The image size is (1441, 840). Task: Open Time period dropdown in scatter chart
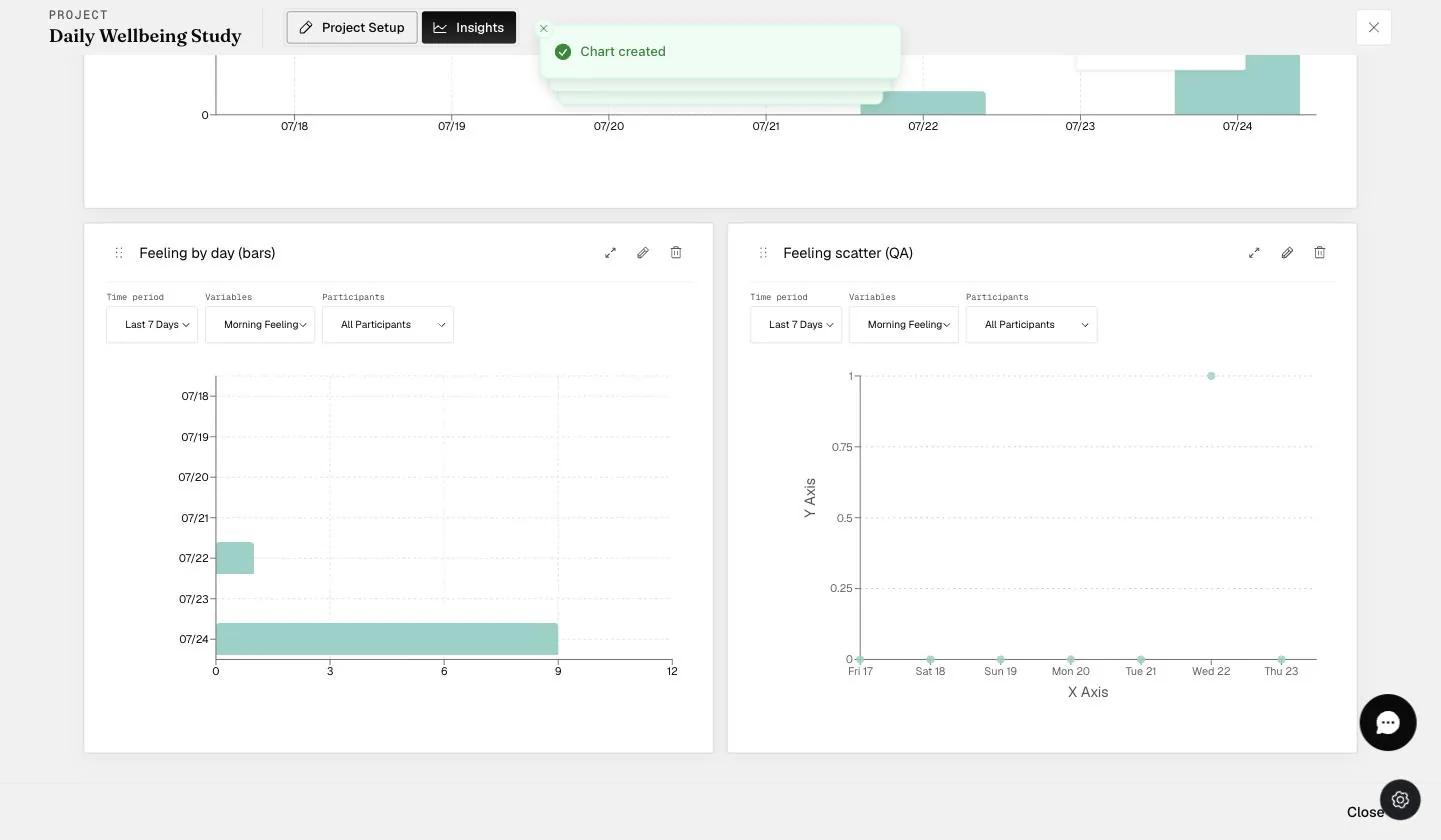coord(796,325)
